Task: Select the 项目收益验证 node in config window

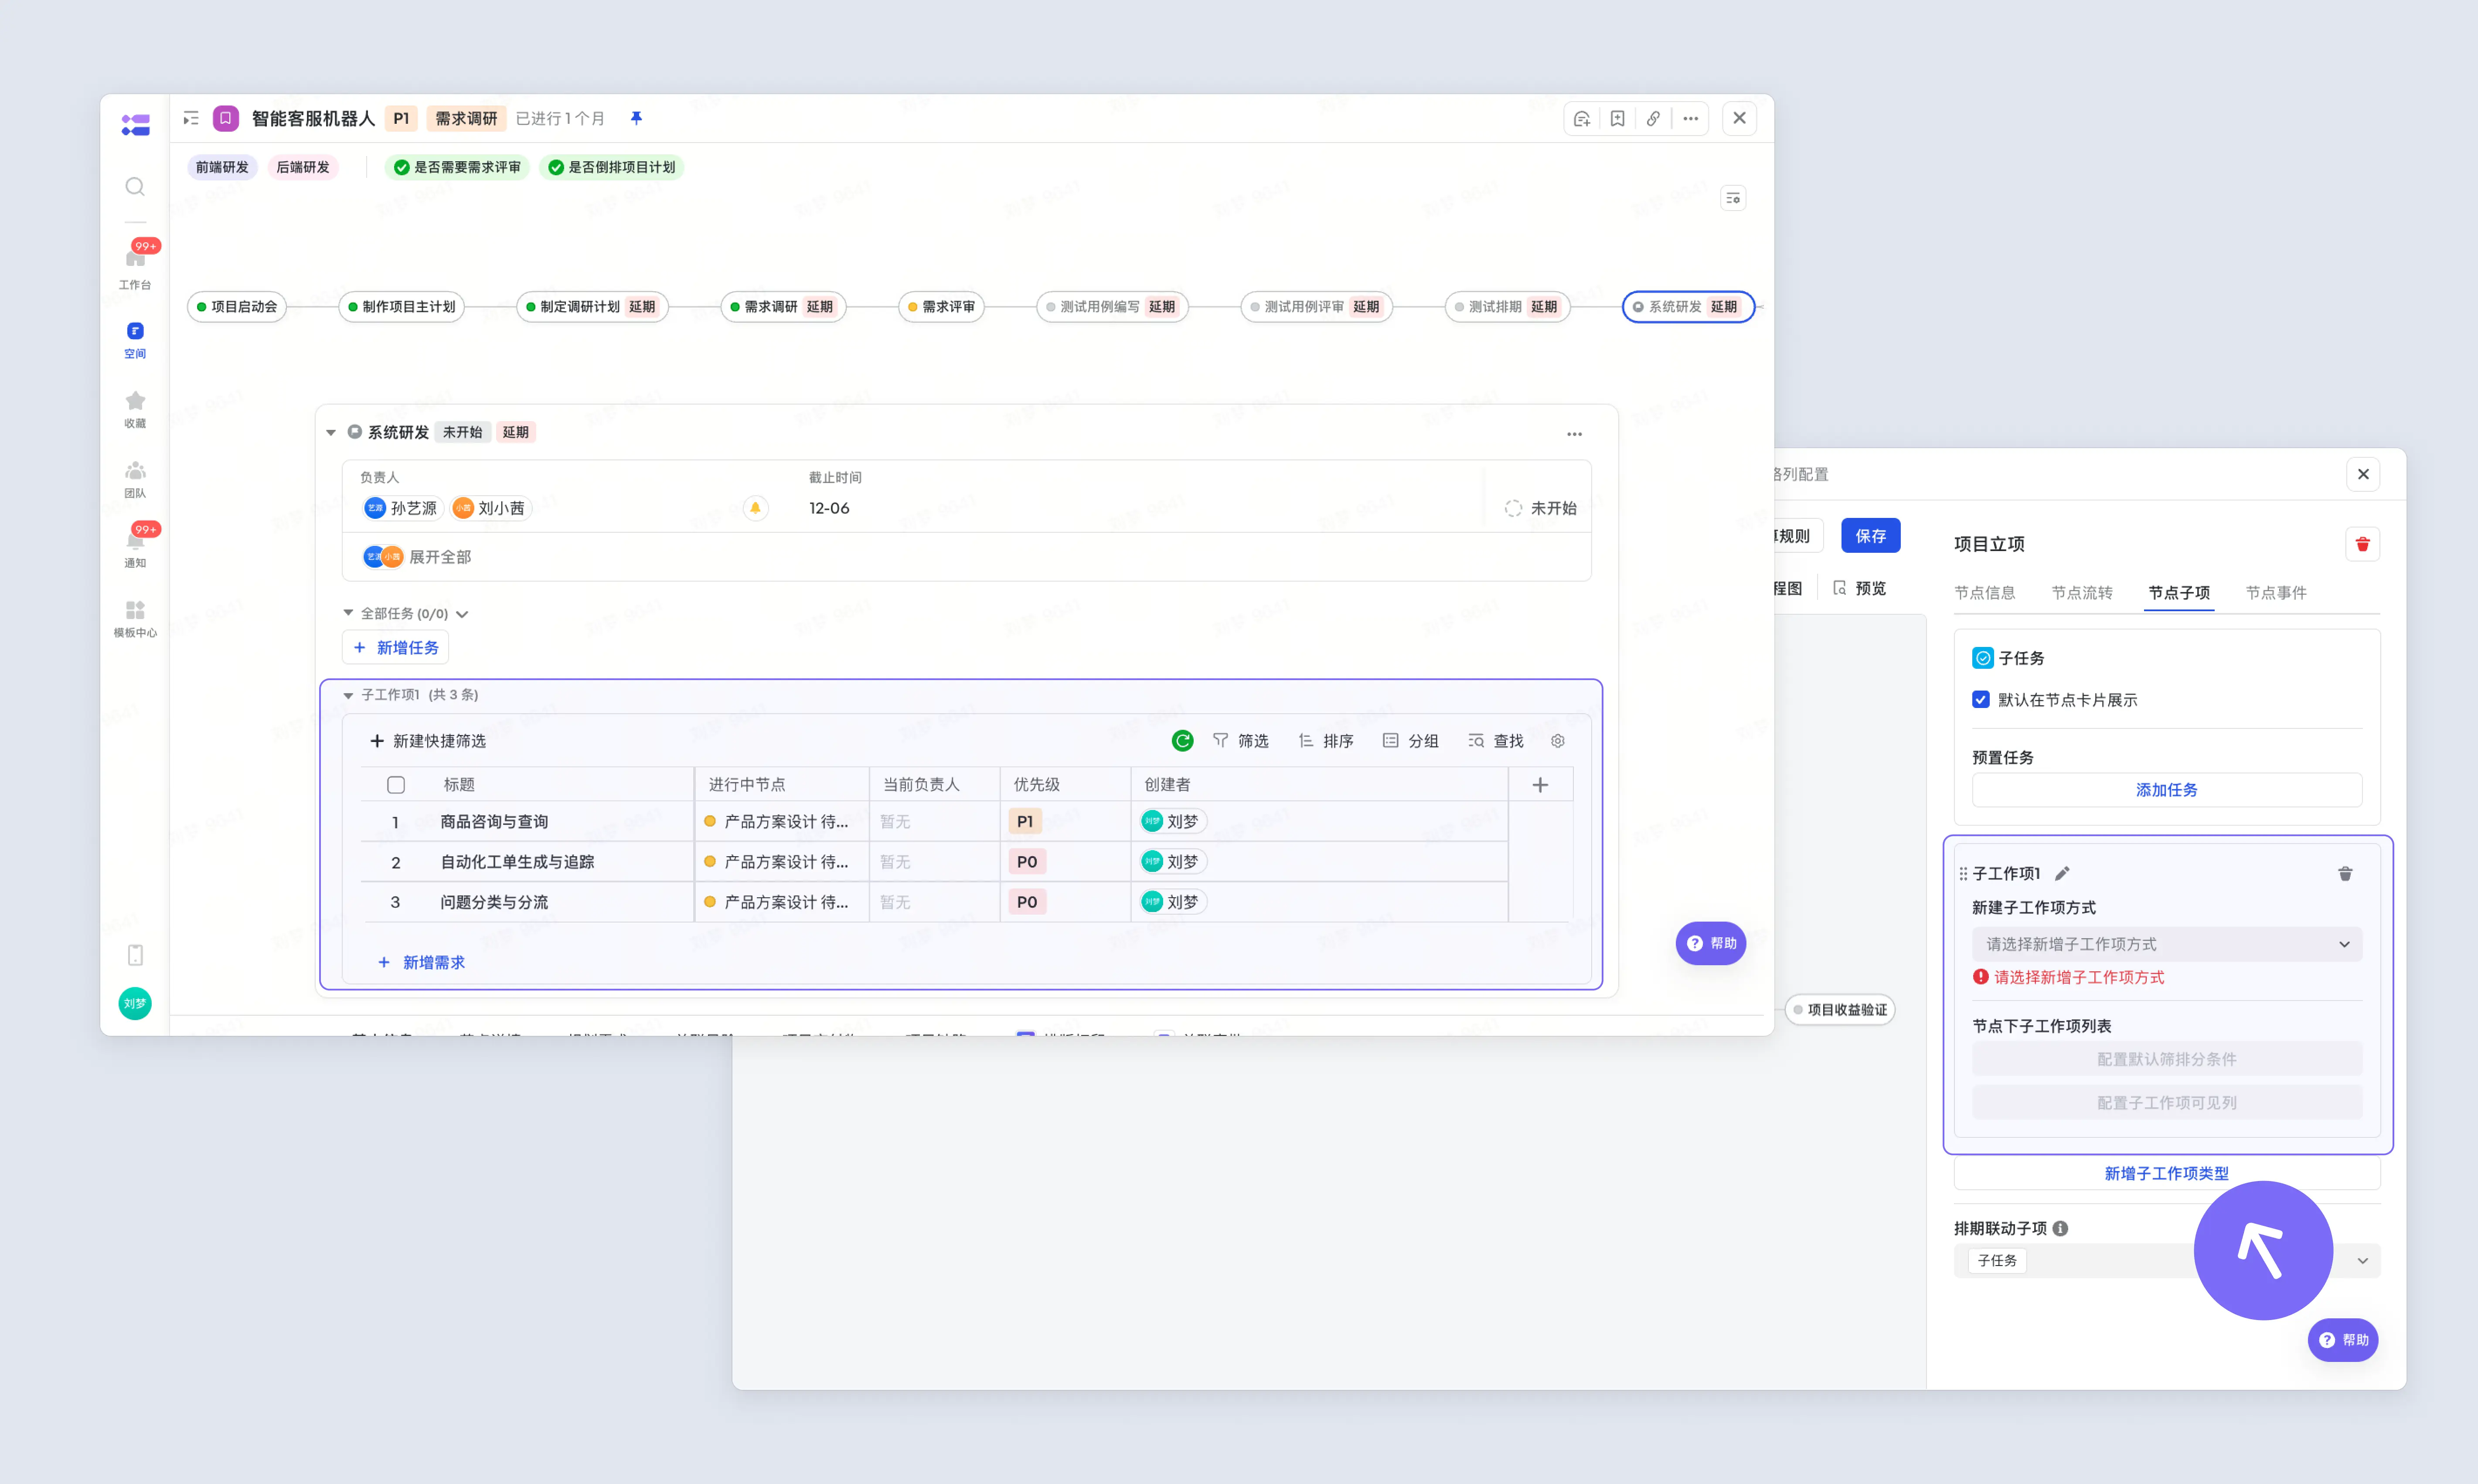Action: click(1840, 1010)
